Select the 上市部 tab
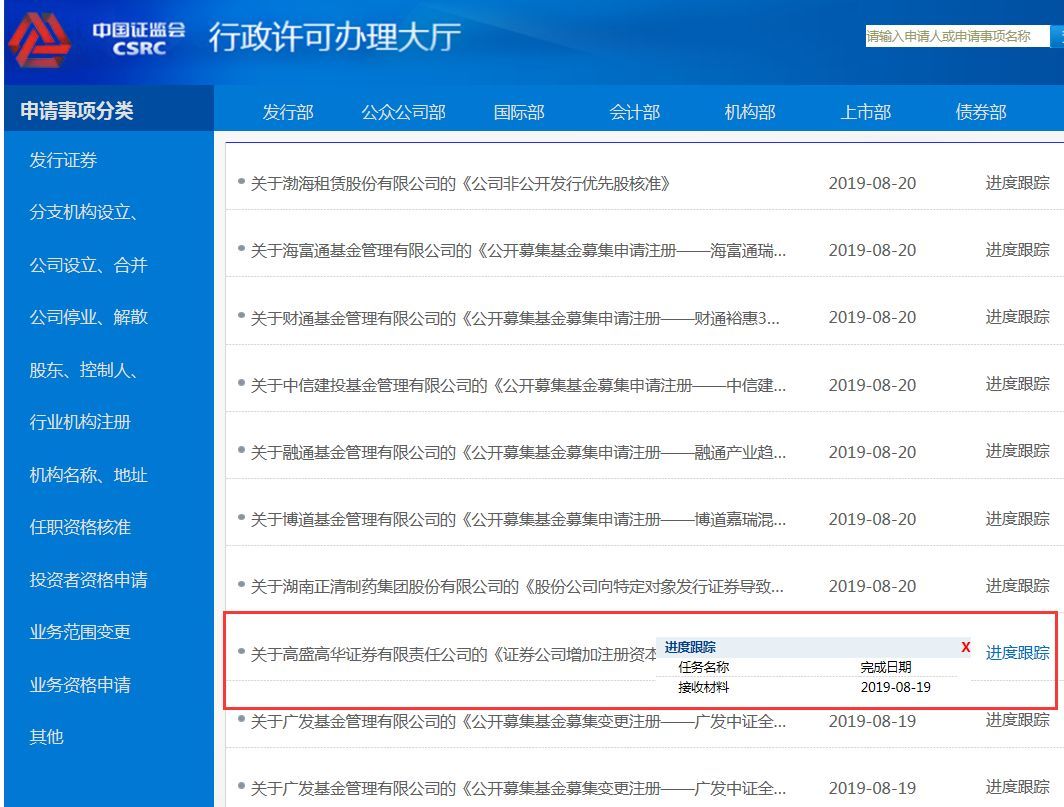Viewport: 1064px width, 807px height. coord(865,112)
